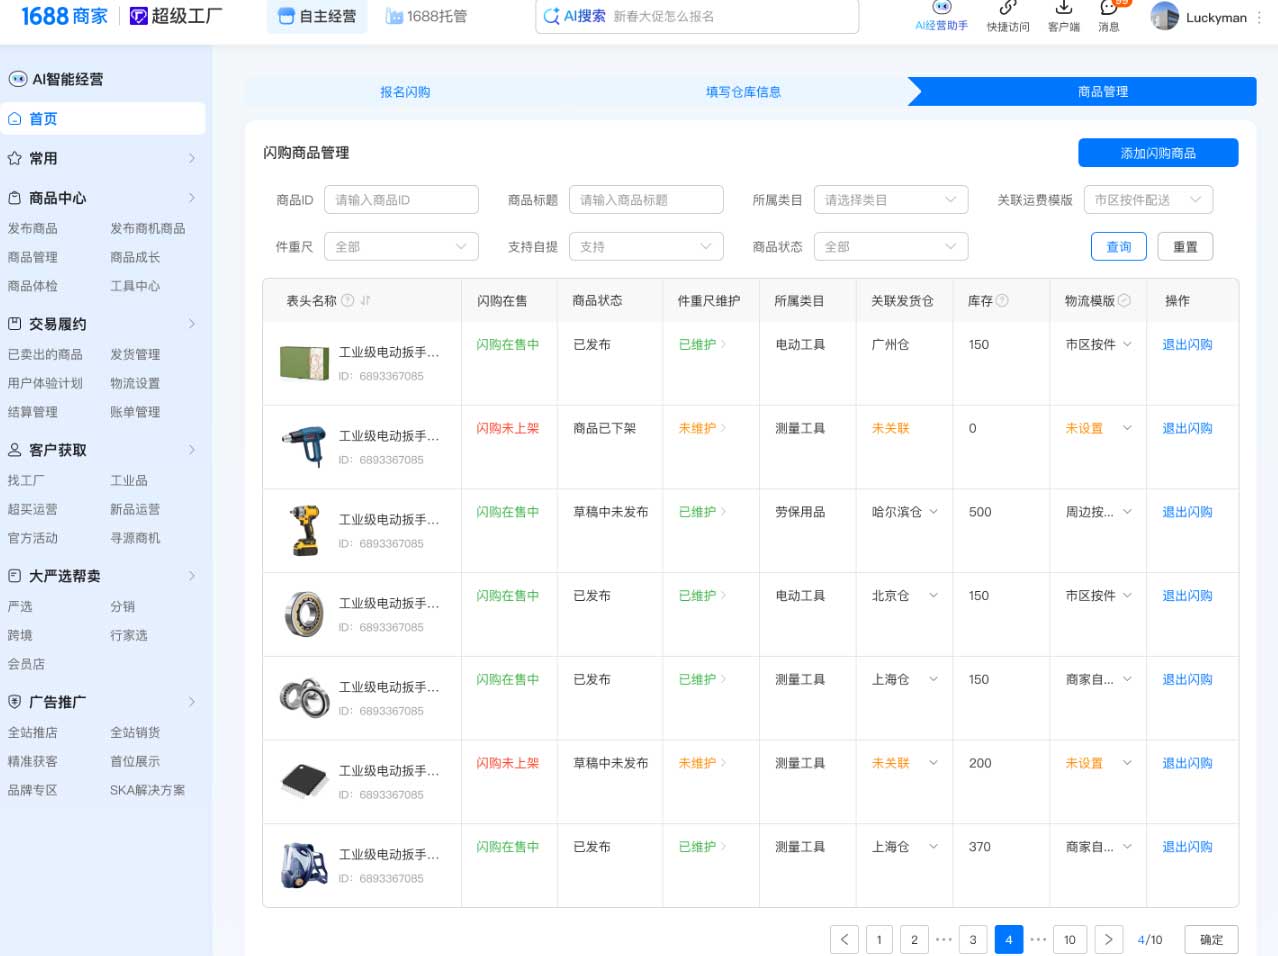Open 寻源商机 sidebar link

pyautogui.click(x=135, y=538)
